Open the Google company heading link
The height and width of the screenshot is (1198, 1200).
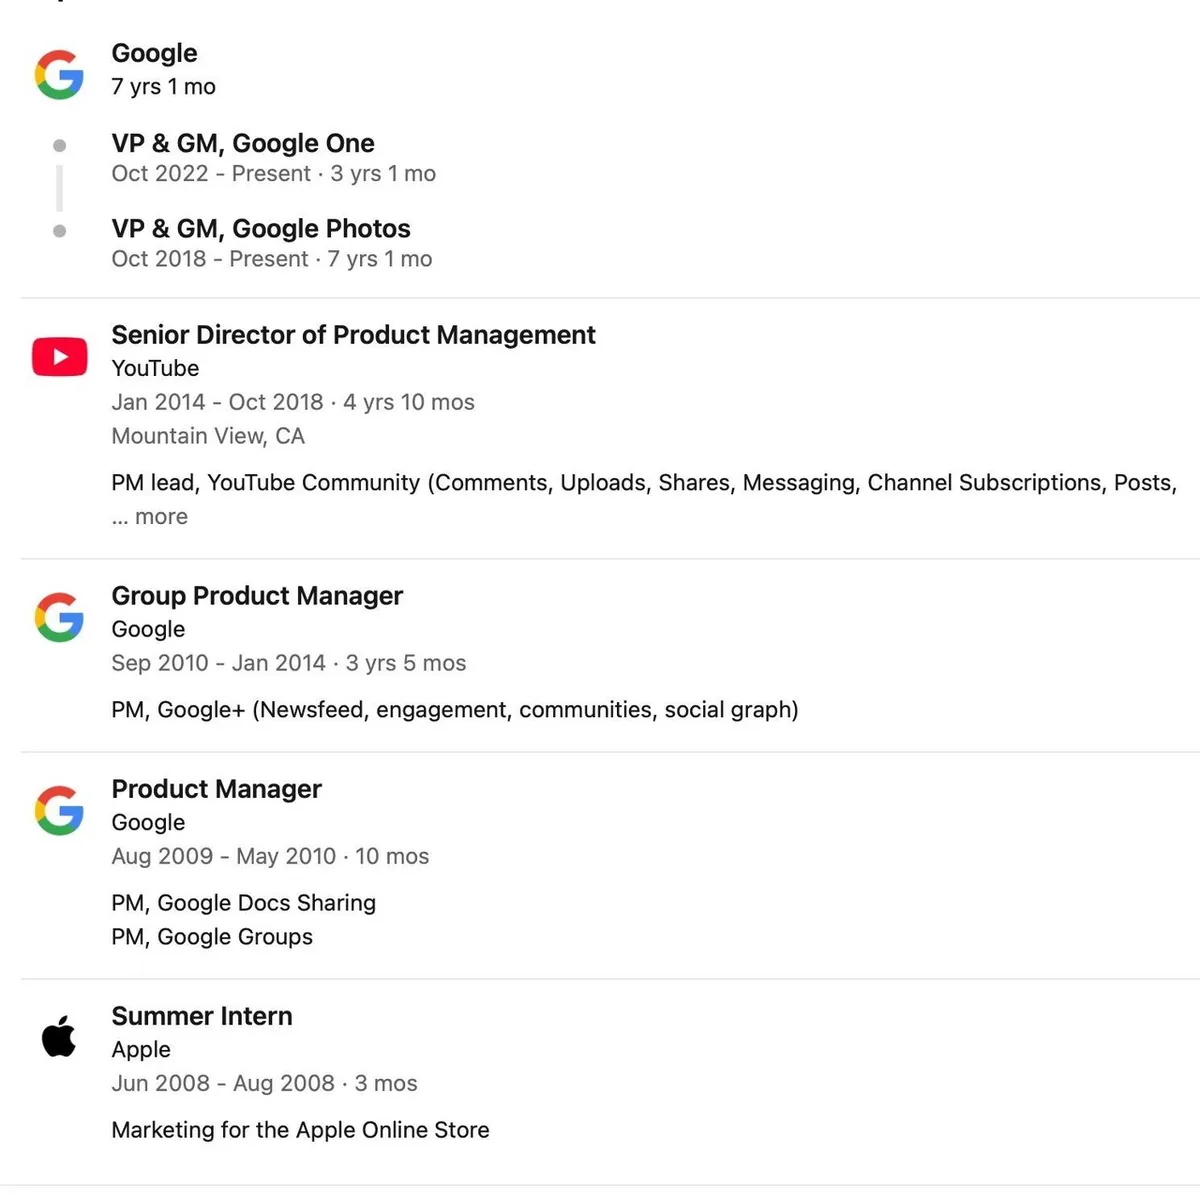pyautogui.click(x=154, y=53)
